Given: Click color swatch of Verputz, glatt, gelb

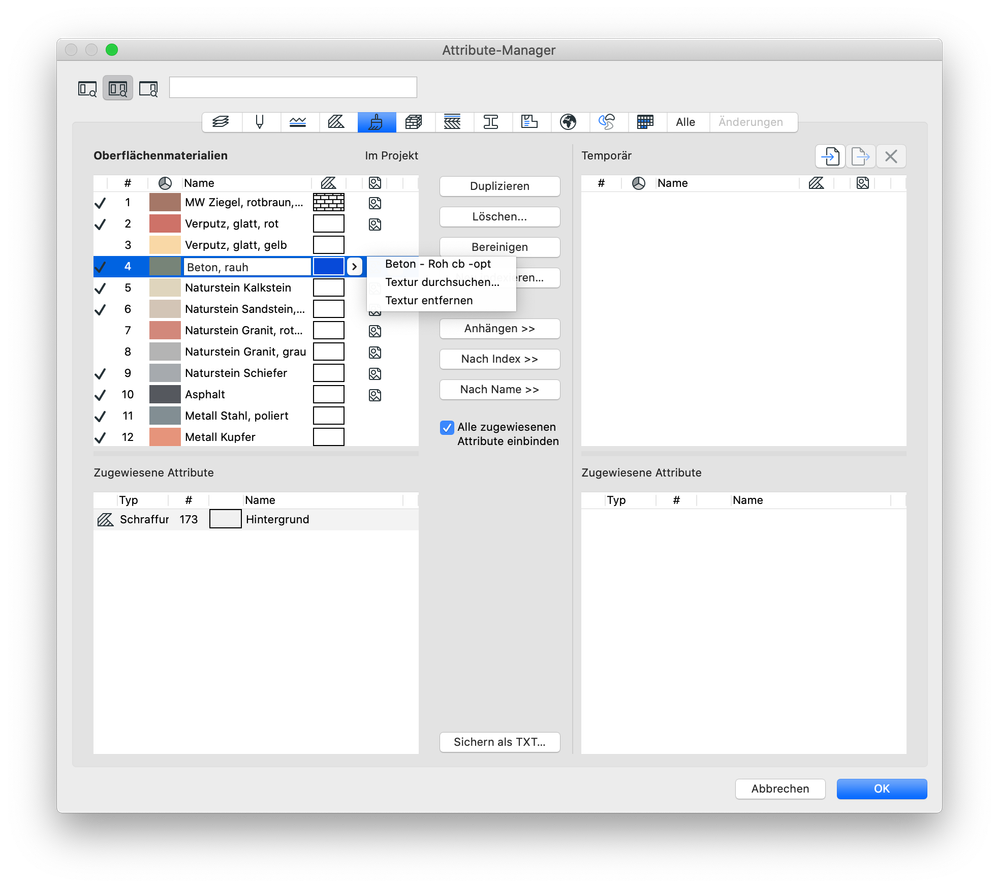Looking at the screenshot, I should 165,245.
